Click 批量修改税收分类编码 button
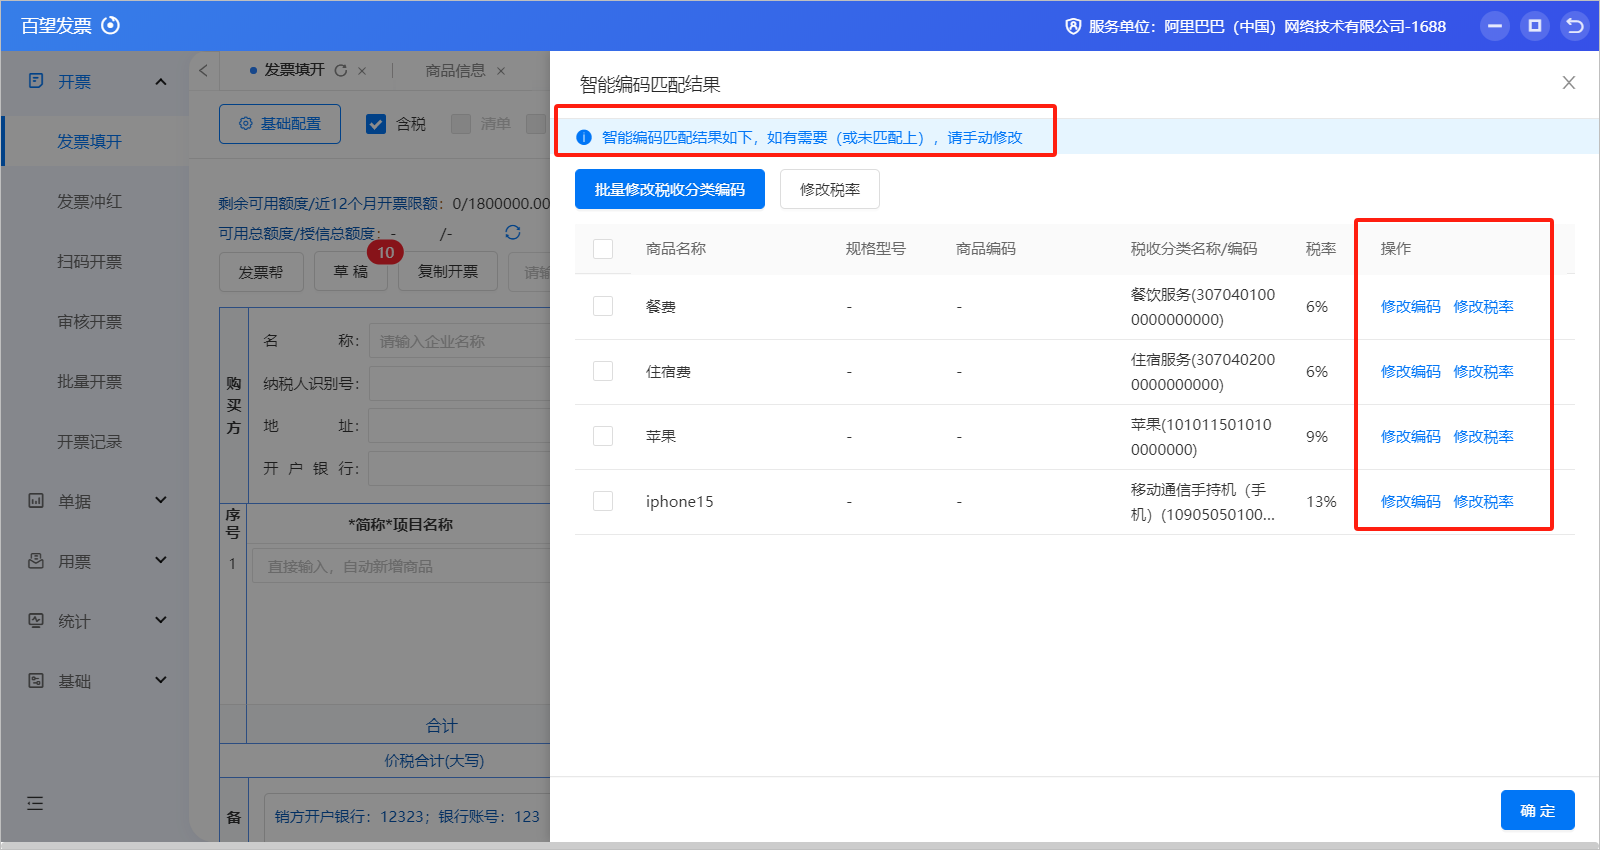Image resolution: width=1600 pixels, height=850 pixels. 670,189
